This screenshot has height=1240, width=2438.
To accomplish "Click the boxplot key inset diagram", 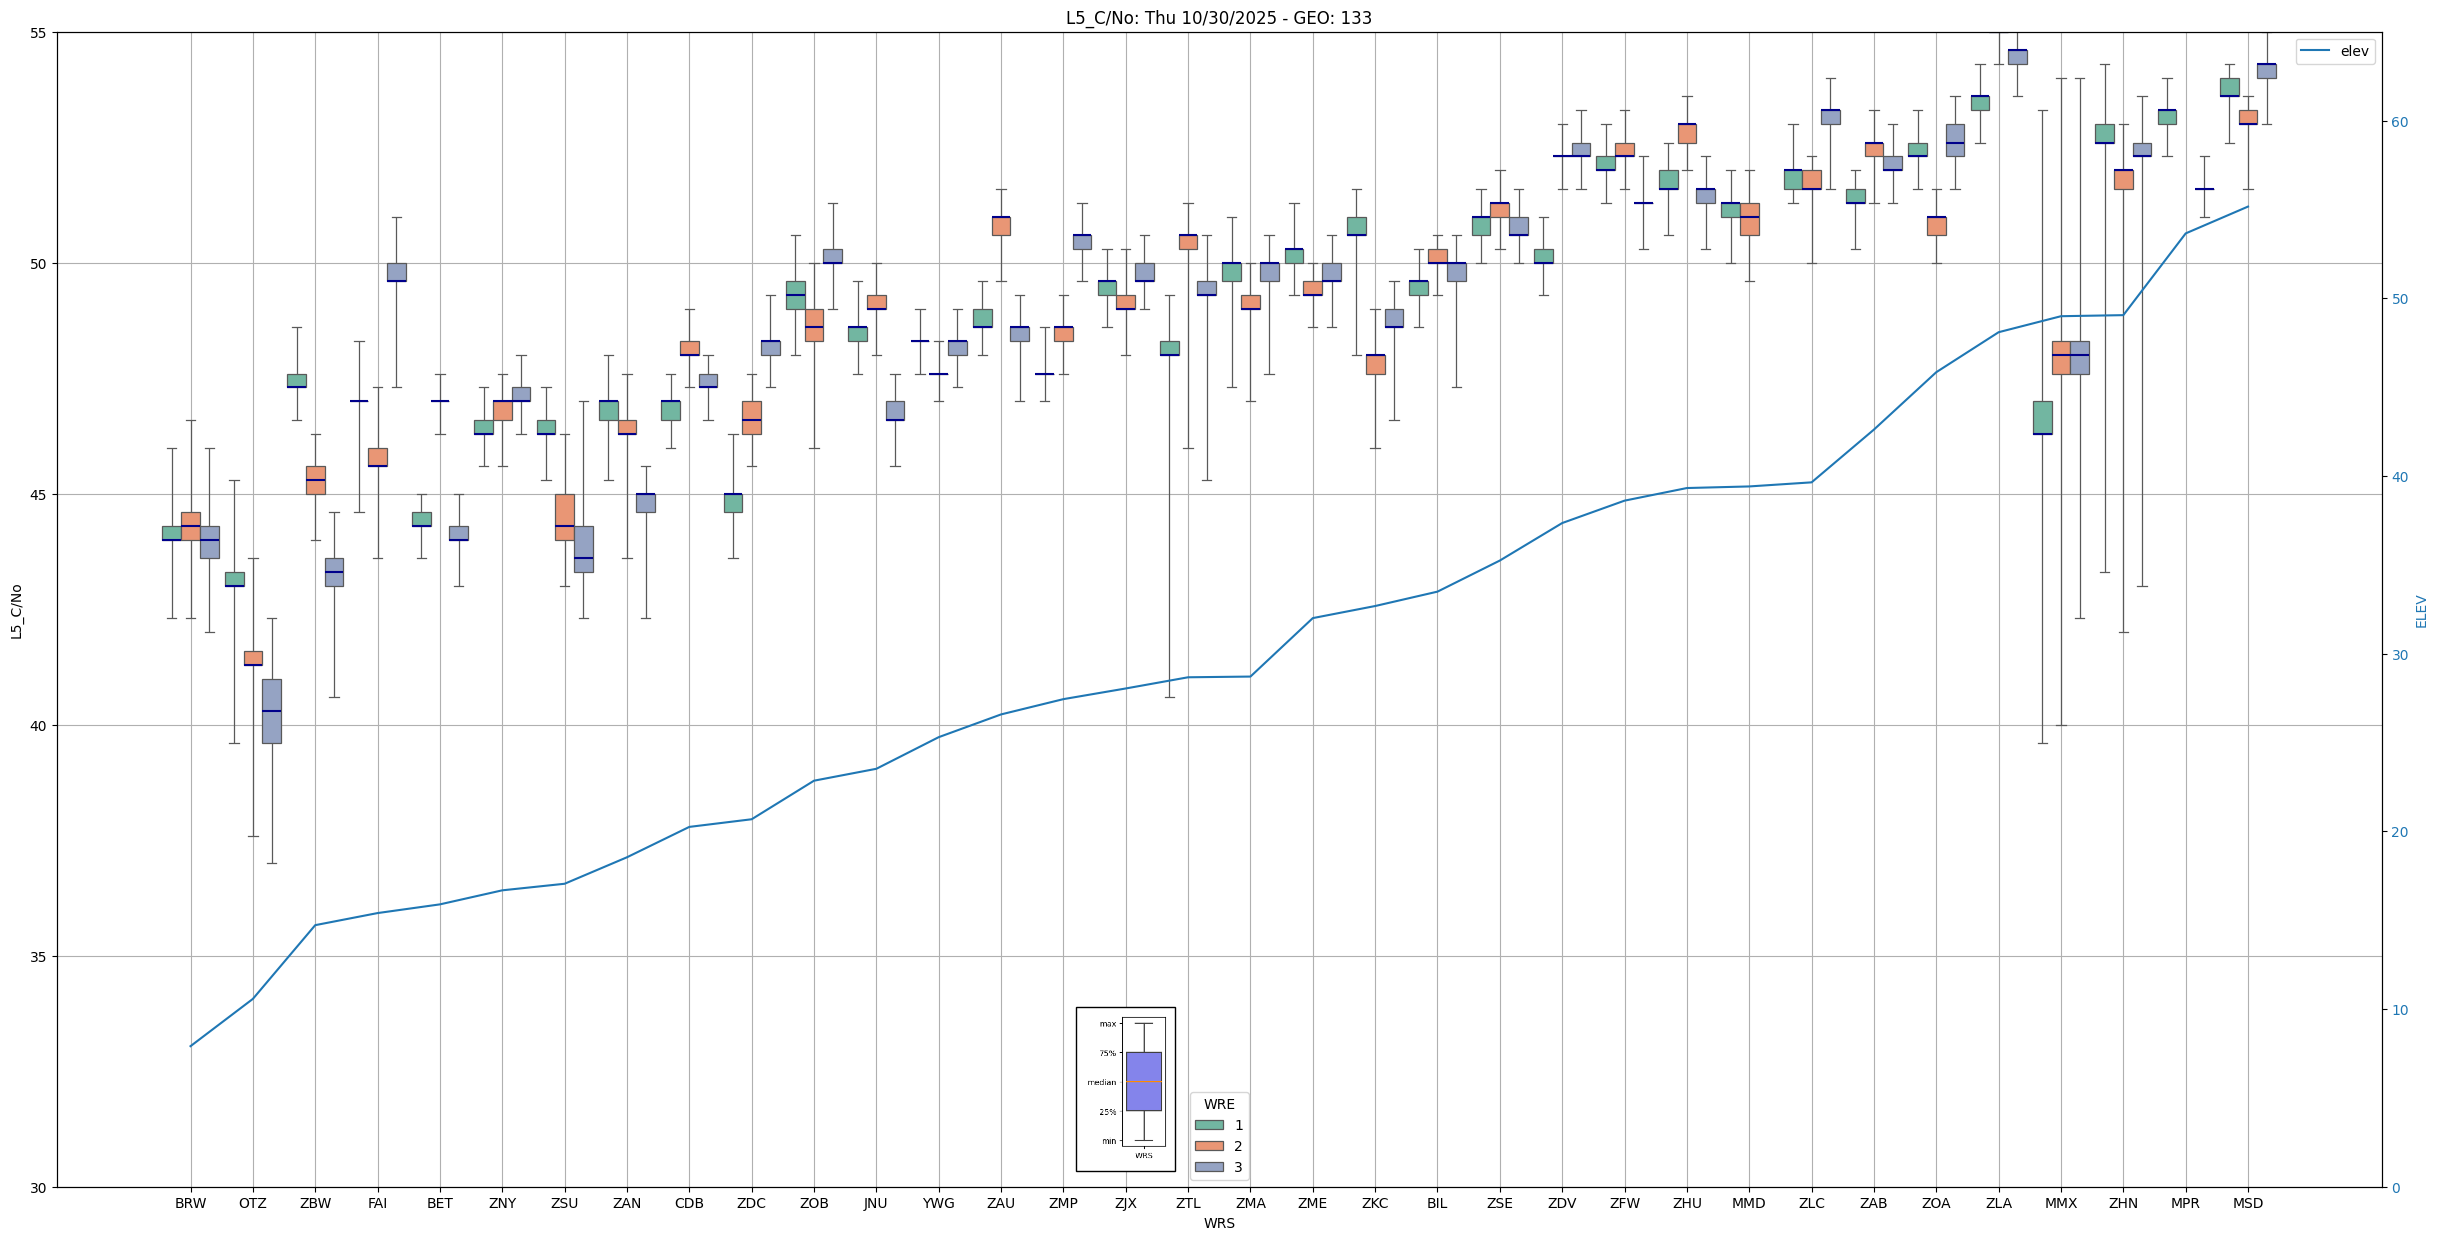I will [x=1125, y=1088].
